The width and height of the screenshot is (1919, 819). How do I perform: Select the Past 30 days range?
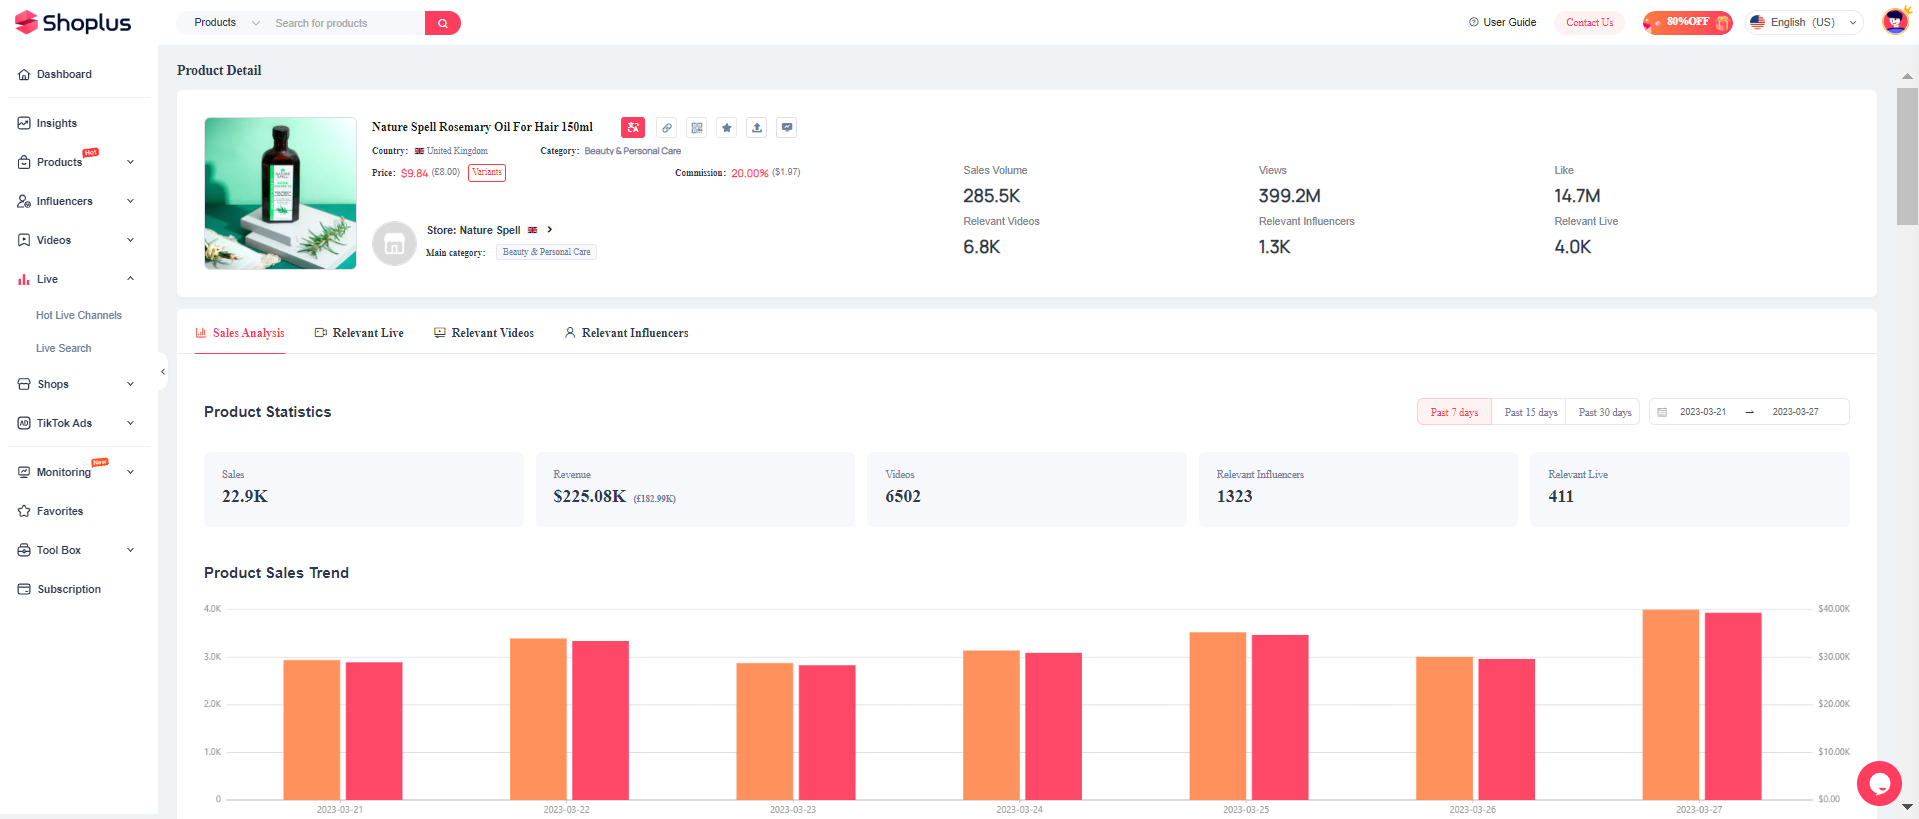(1604, 412)
